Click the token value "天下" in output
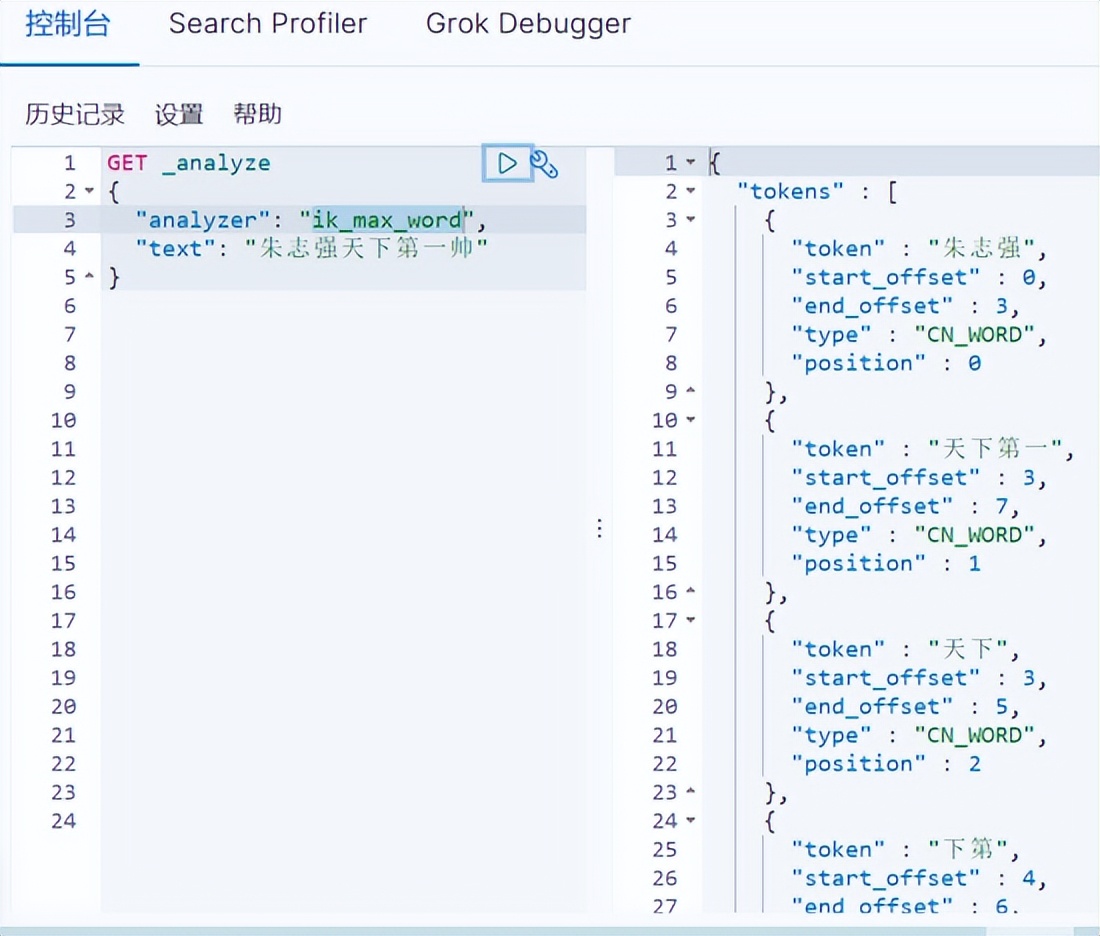Image resolution: width=1100 pixels, height=936 pixels. [967, 649]
